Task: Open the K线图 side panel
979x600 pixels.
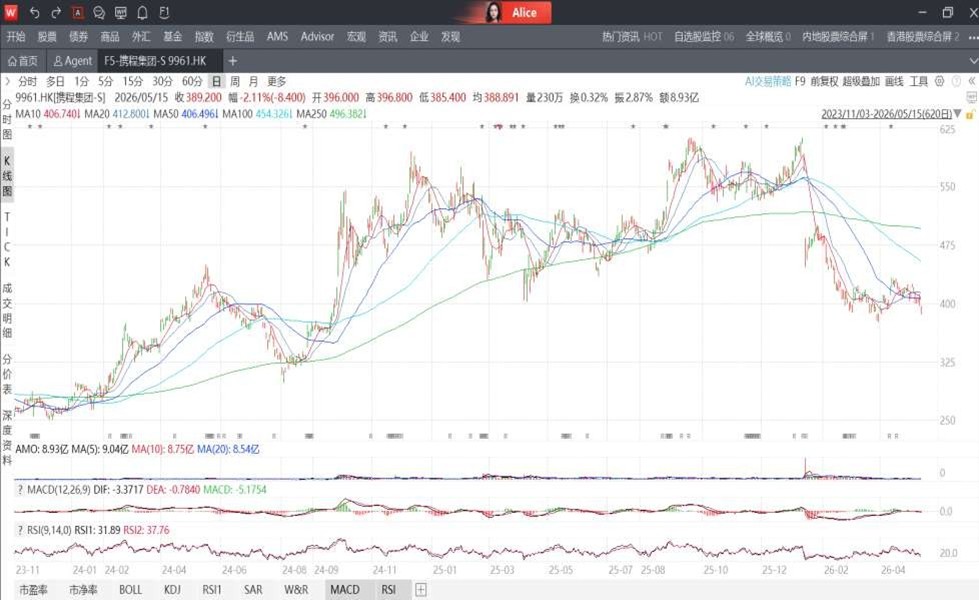Action: [x=7, y=175]
